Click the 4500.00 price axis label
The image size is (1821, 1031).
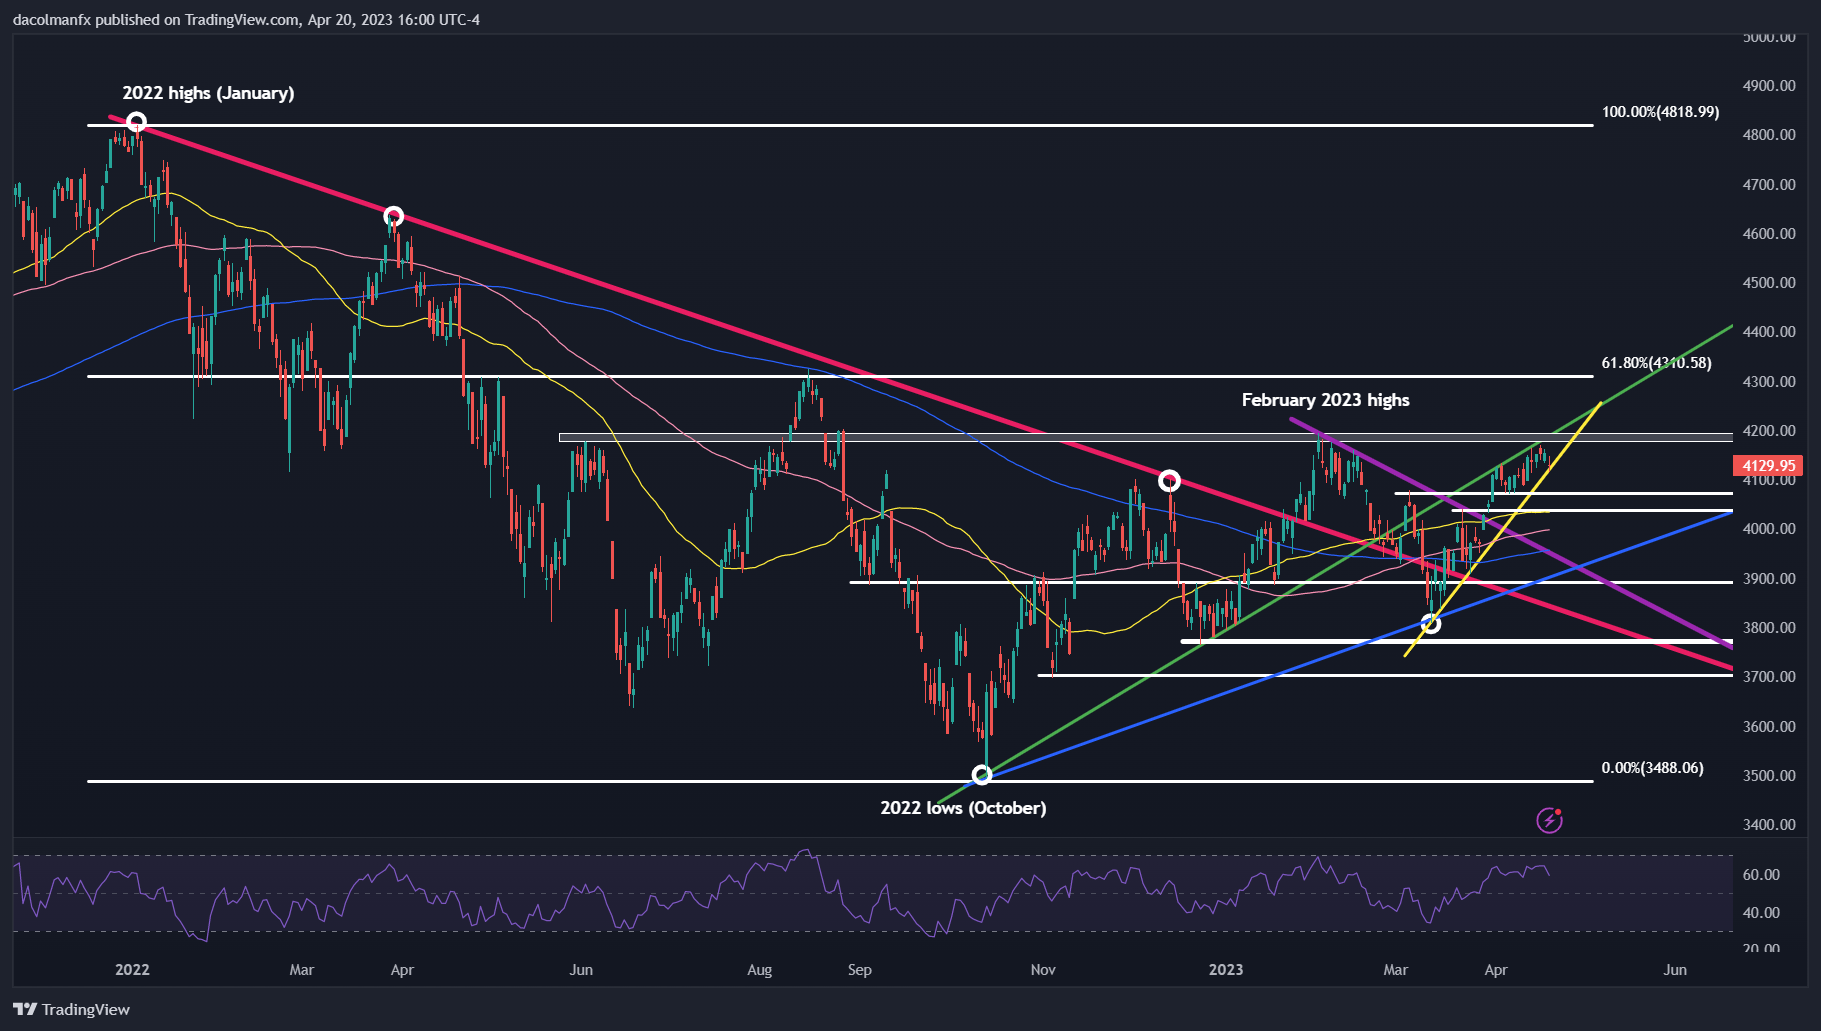1768,283
